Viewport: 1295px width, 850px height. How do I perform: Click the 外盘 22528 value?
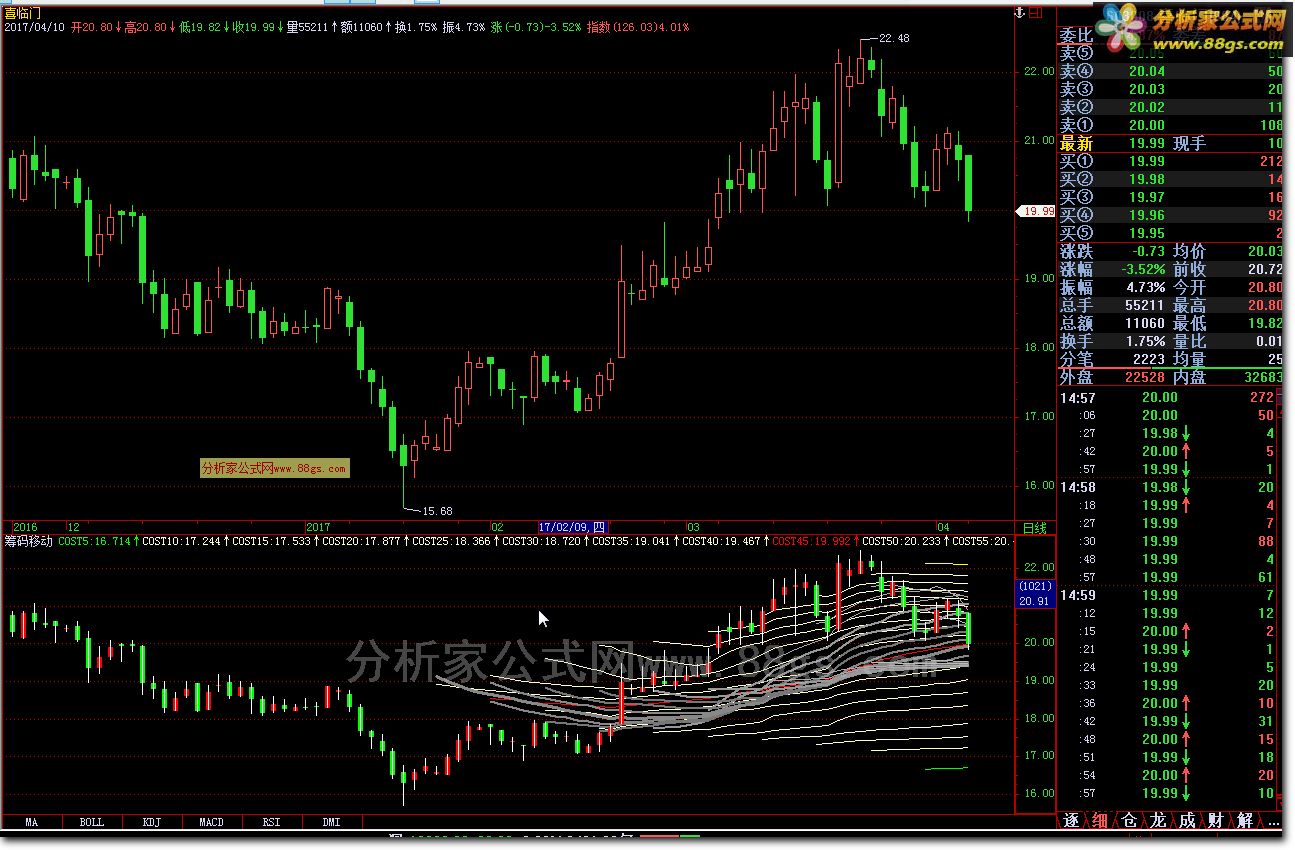click(1145, 377)
